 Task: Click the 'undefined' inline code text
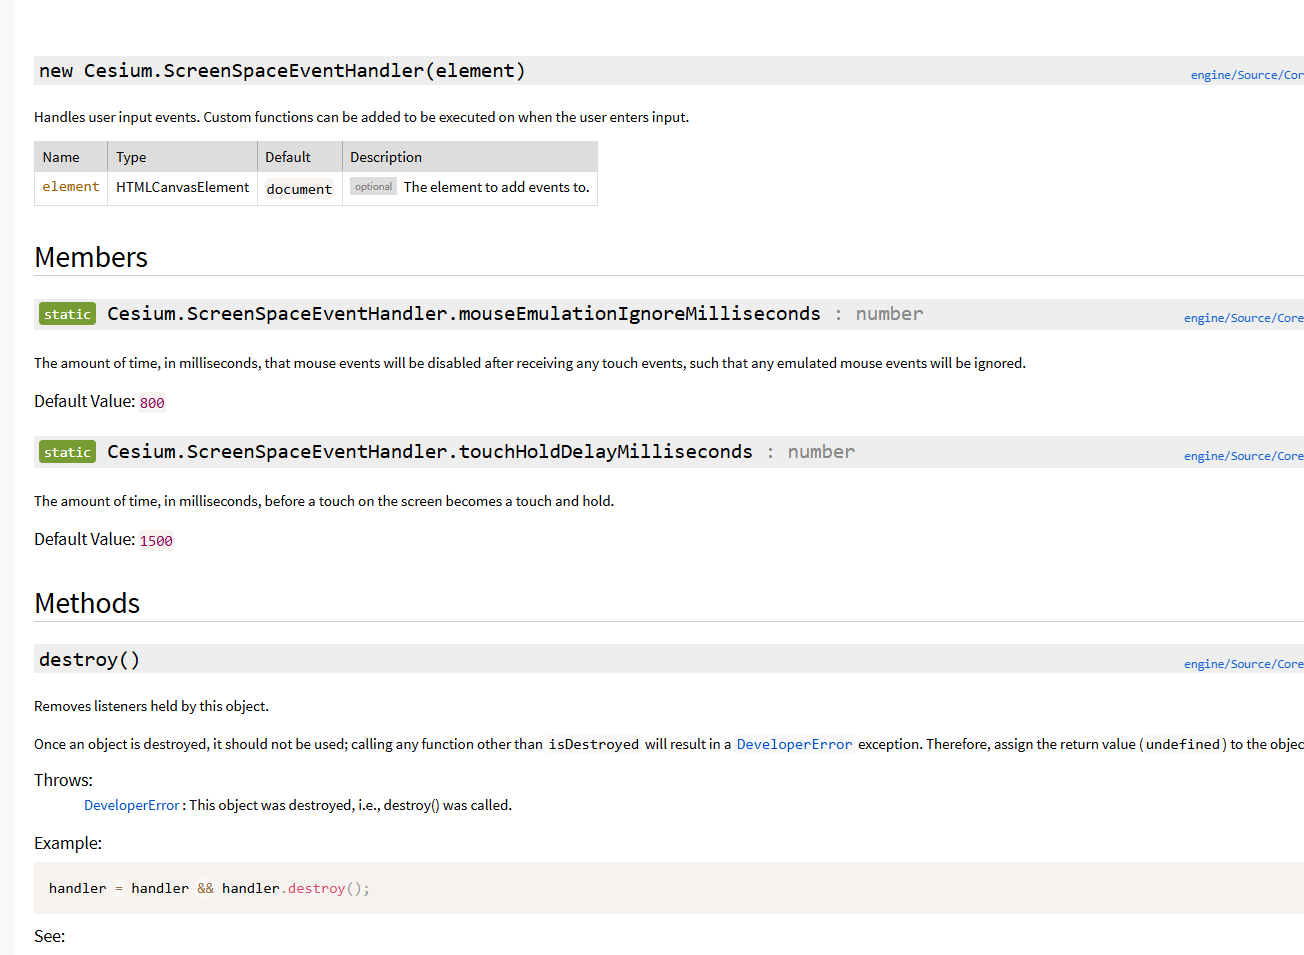[x=1183, y=744]
